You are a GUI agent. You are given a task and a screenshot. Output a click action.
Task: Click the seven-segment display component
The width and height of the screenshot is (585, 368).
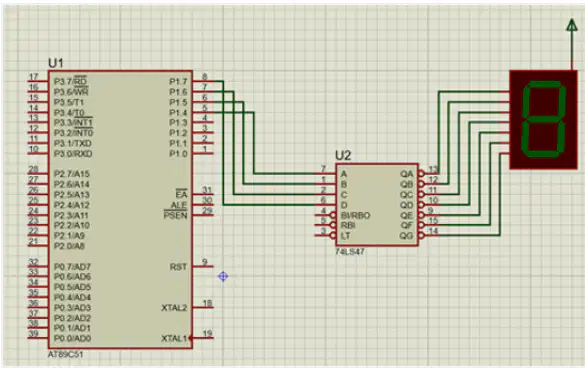[x=543, y=119]
